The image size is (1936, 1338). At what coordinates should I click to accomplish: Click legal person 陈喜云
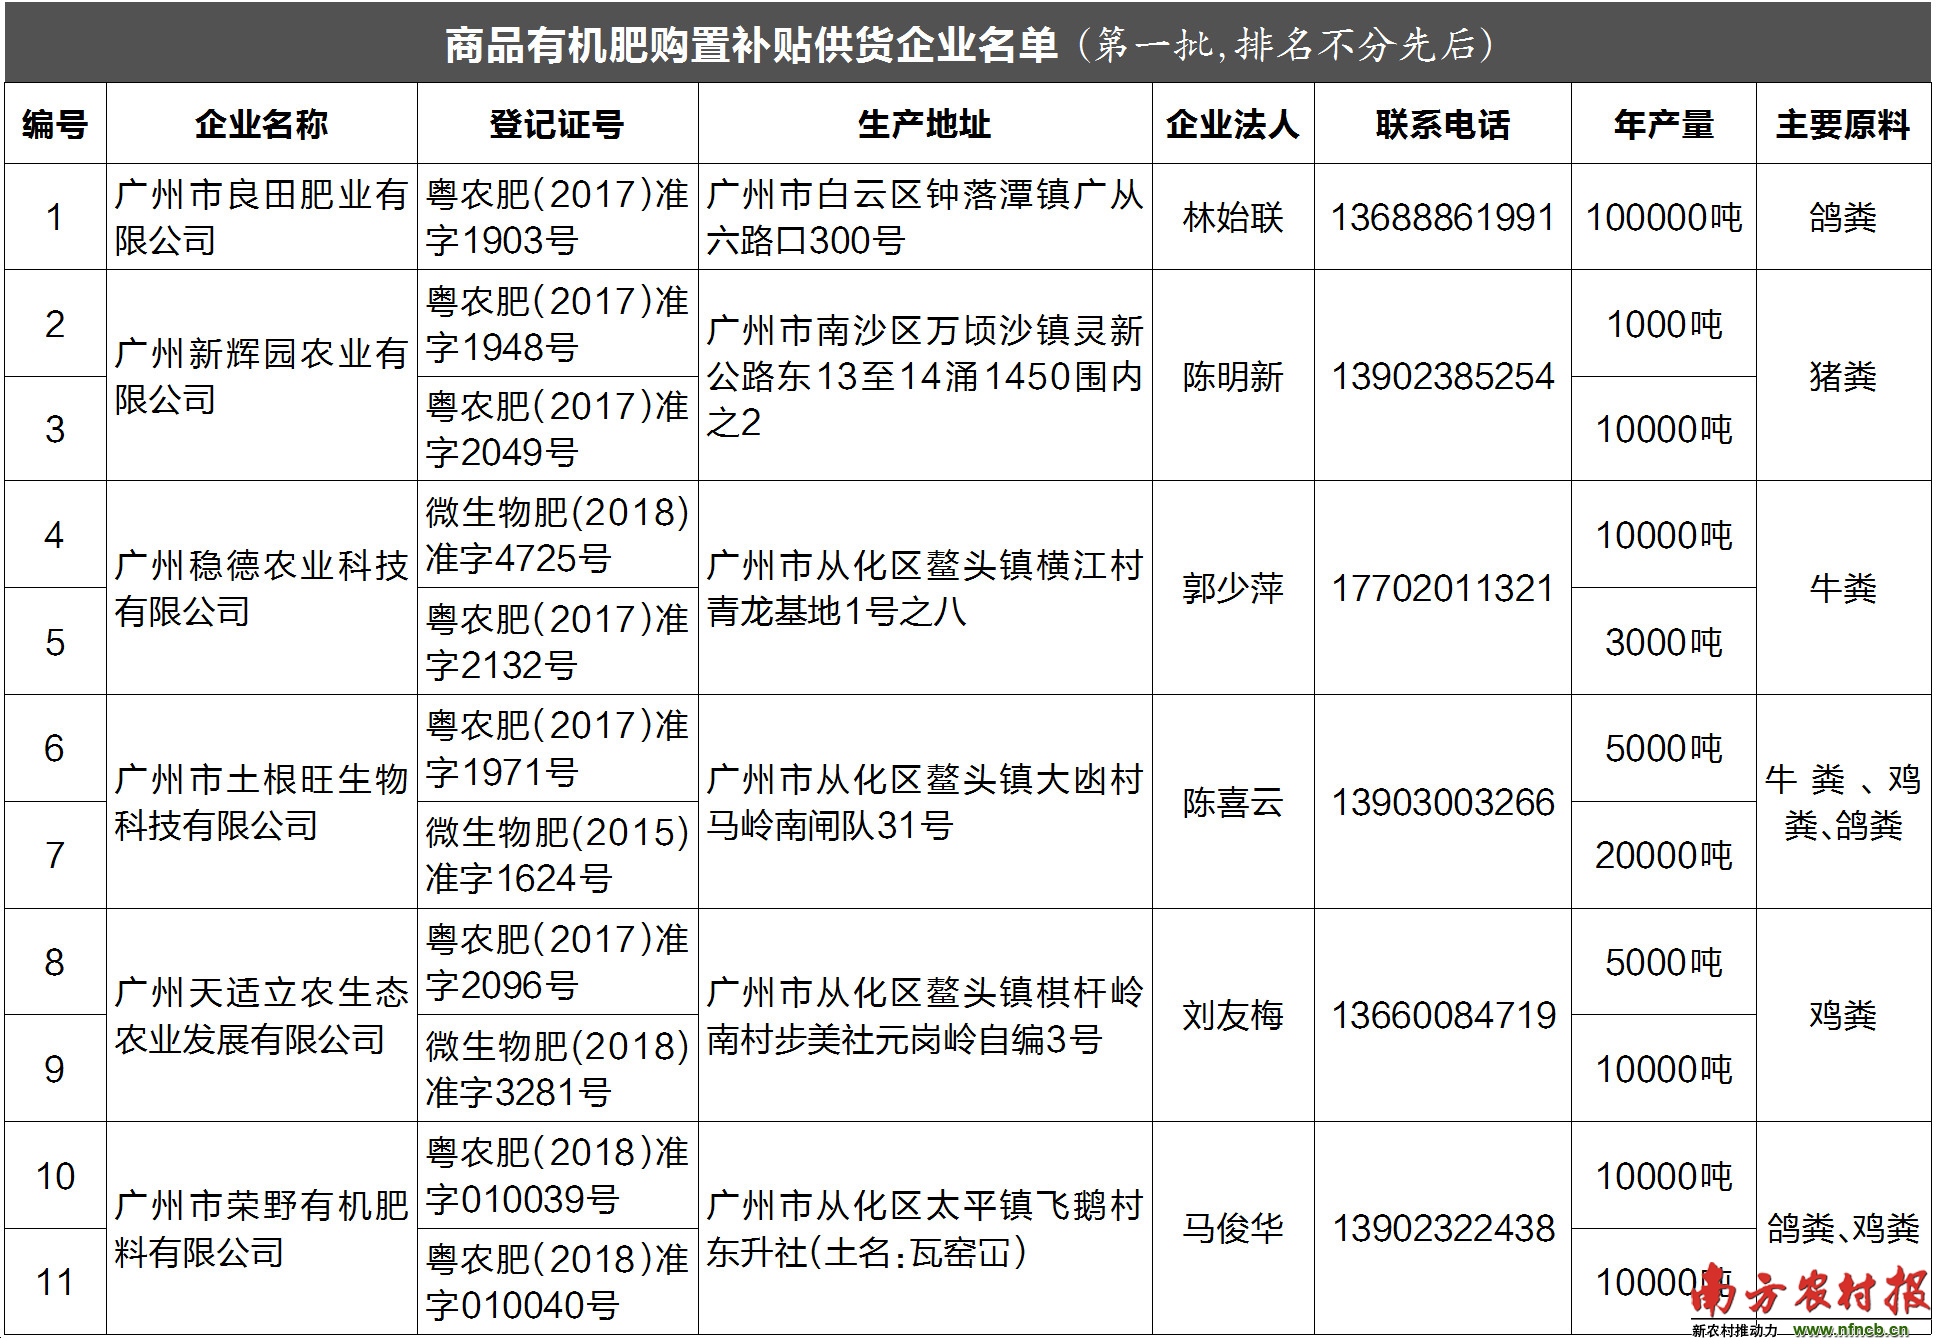point(1233,802)
